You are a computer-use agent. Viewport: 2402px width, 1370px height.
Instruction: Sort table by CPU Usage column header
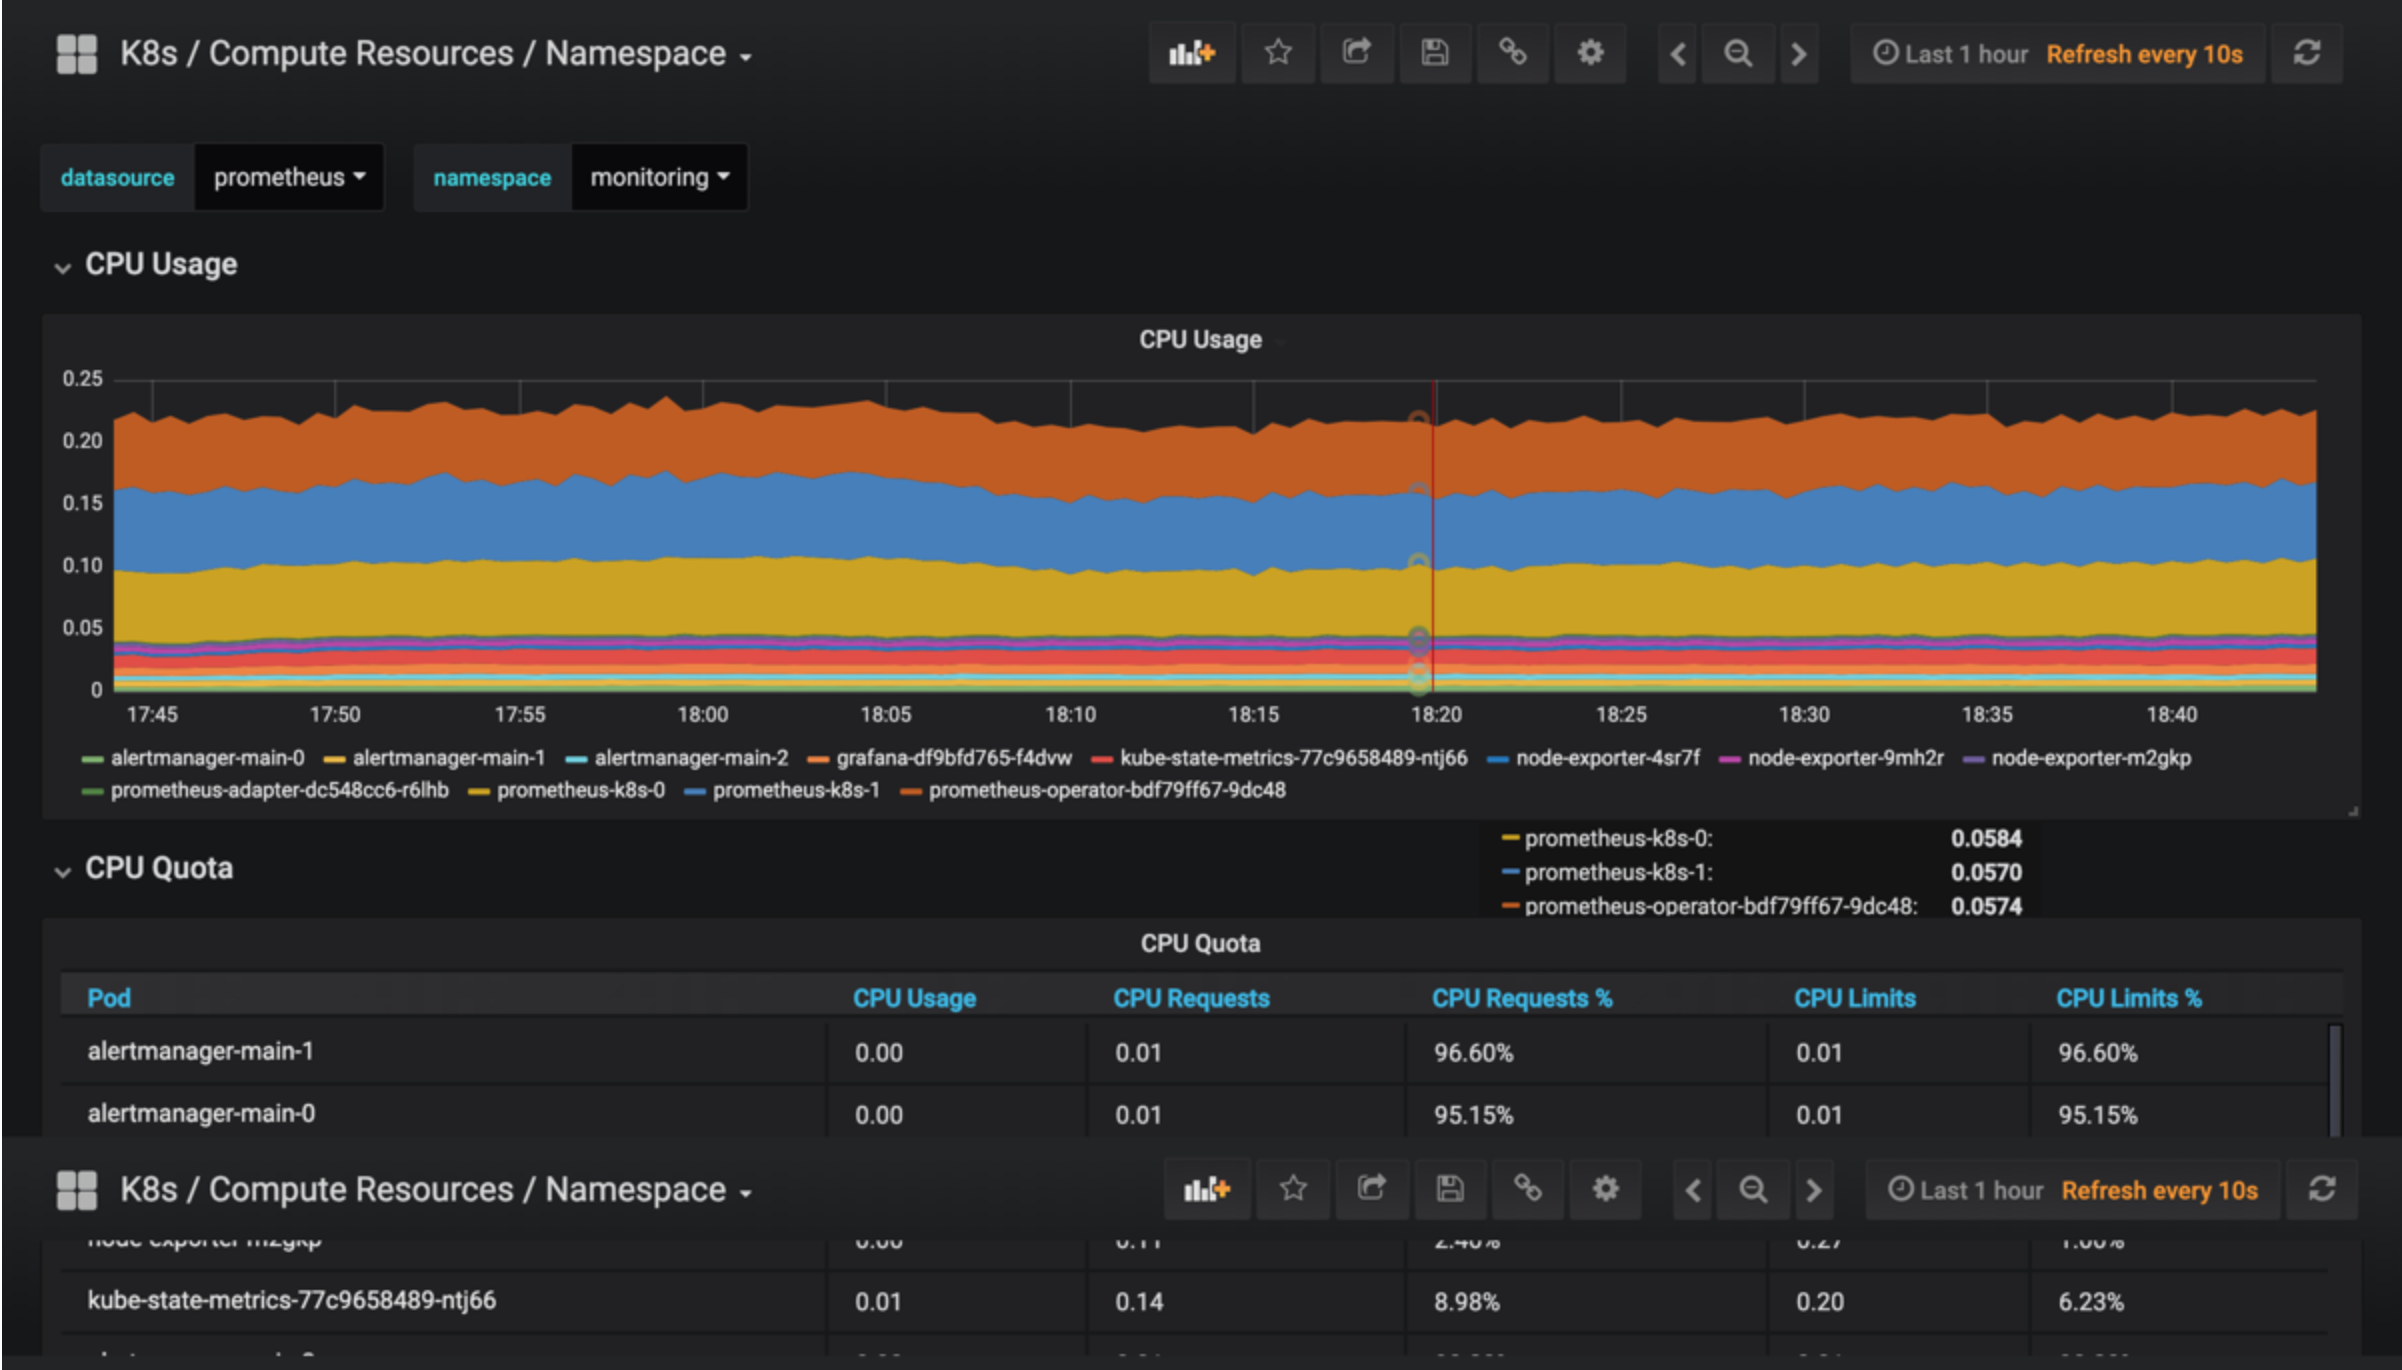coord(914,998)
